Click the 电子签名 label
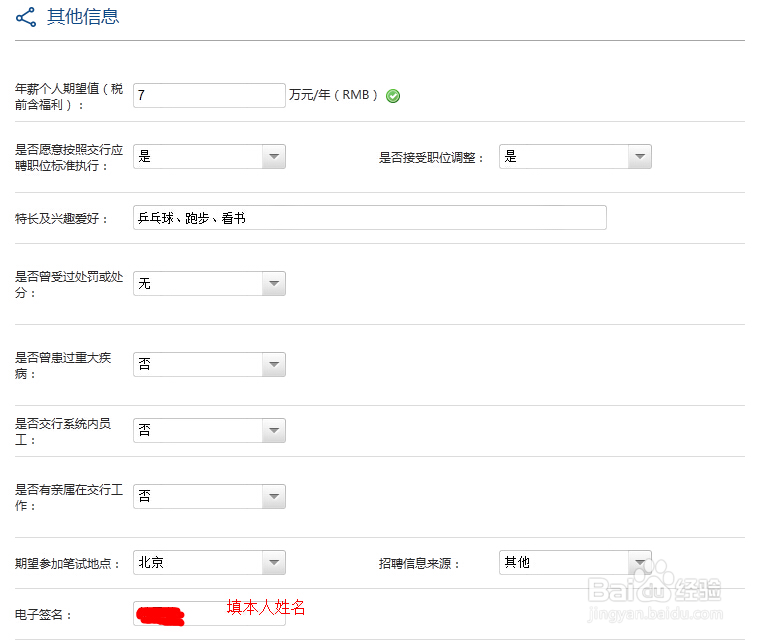This screenshot has height=641, width=766. [x=43, y=615]
